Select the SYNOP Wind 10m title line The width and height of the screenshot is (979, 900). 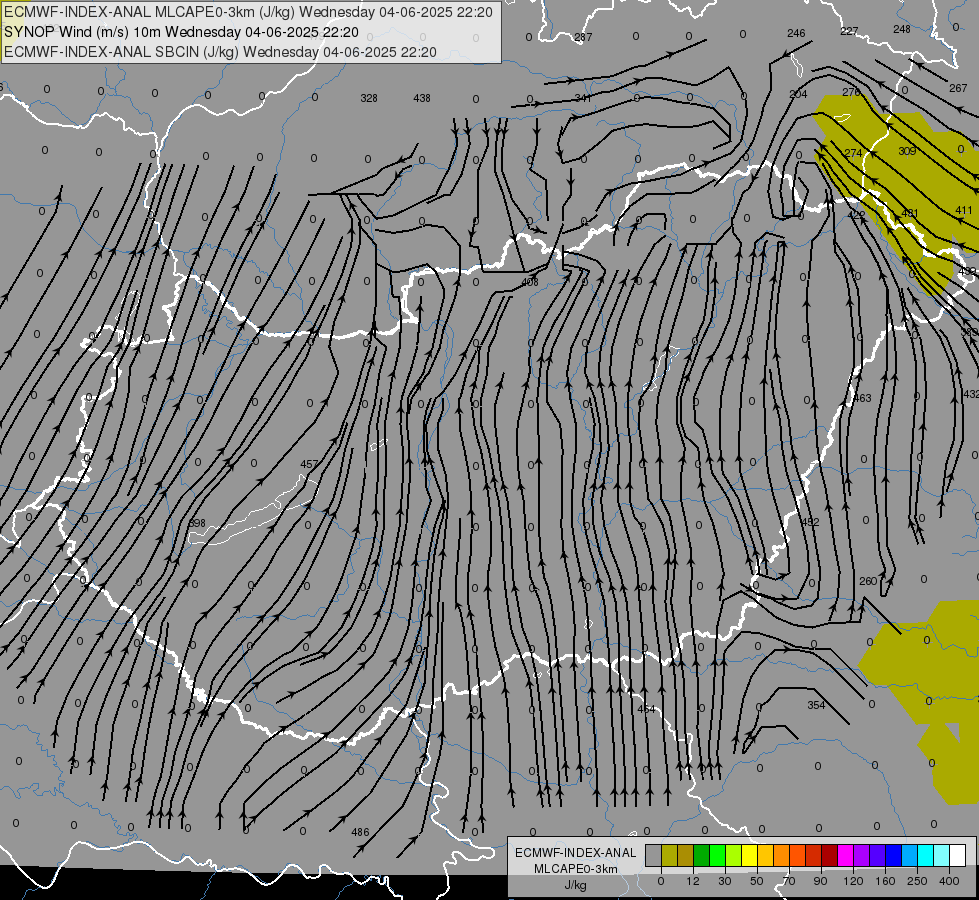coord(182,32)
